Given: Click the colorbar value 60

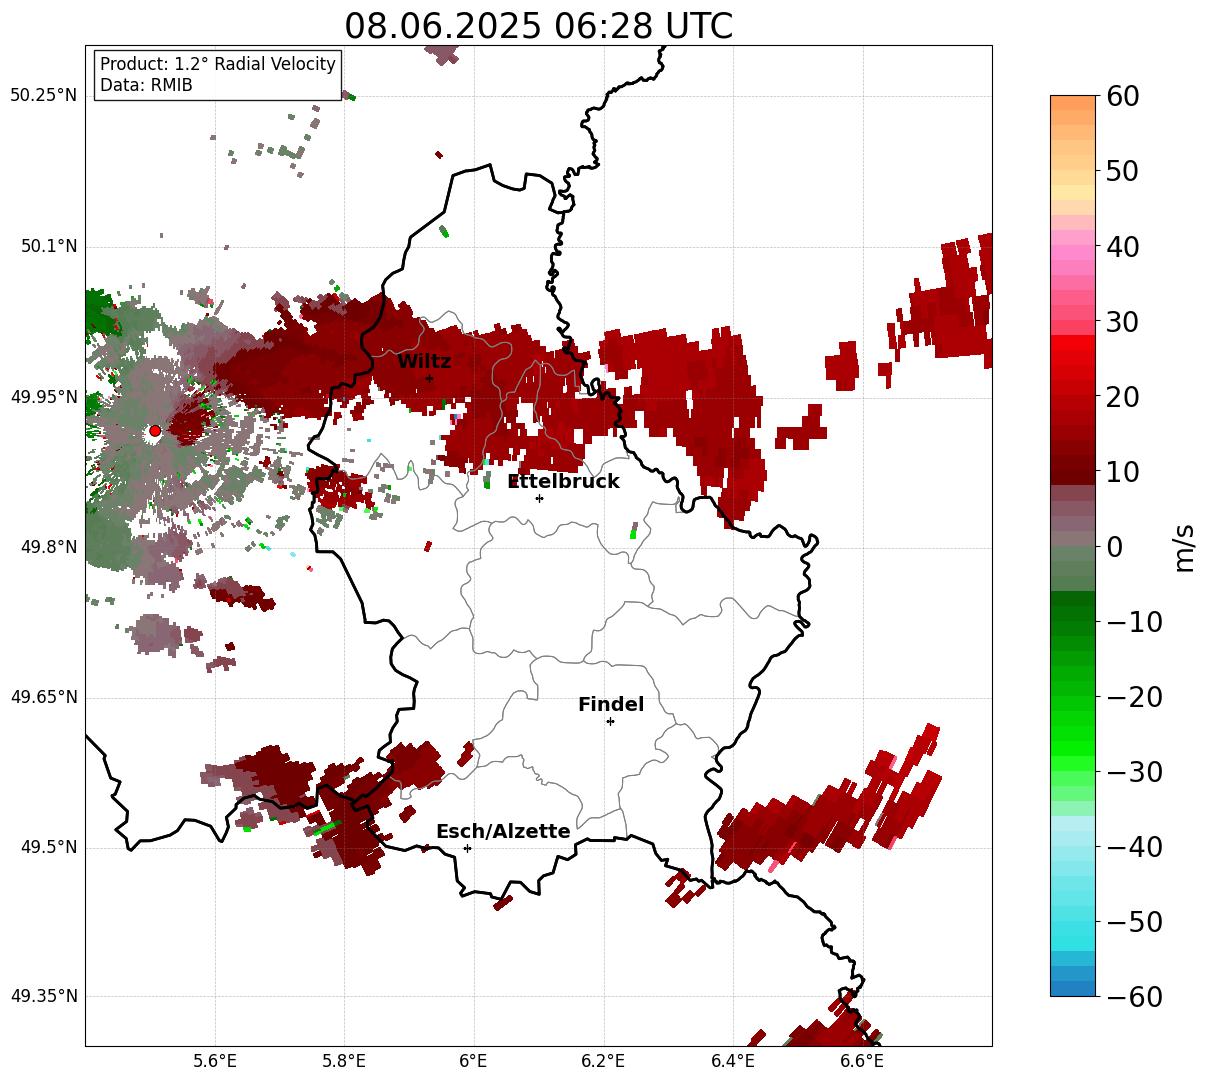Looking at the screenshot, I should [1121, 96].
